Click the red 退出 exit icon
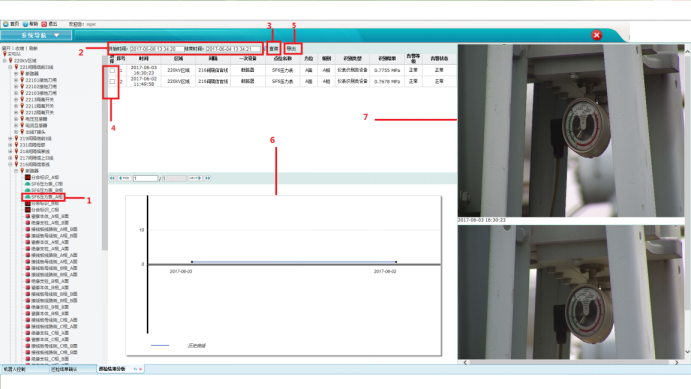 pyautogui.click(x=44, y=24)
